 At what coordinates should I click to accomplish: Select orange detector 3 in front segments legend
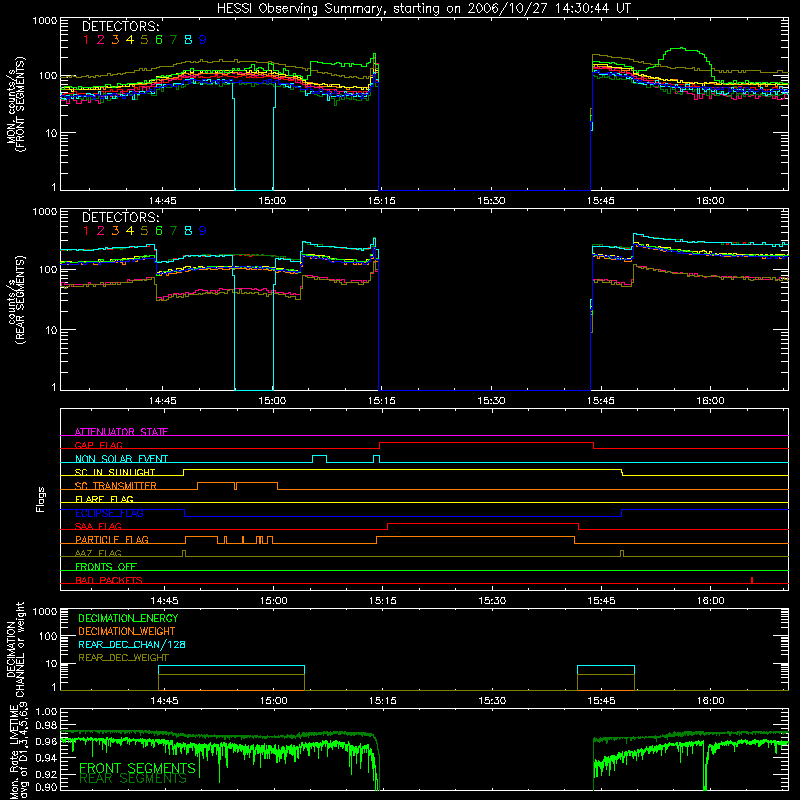[115, 40]
